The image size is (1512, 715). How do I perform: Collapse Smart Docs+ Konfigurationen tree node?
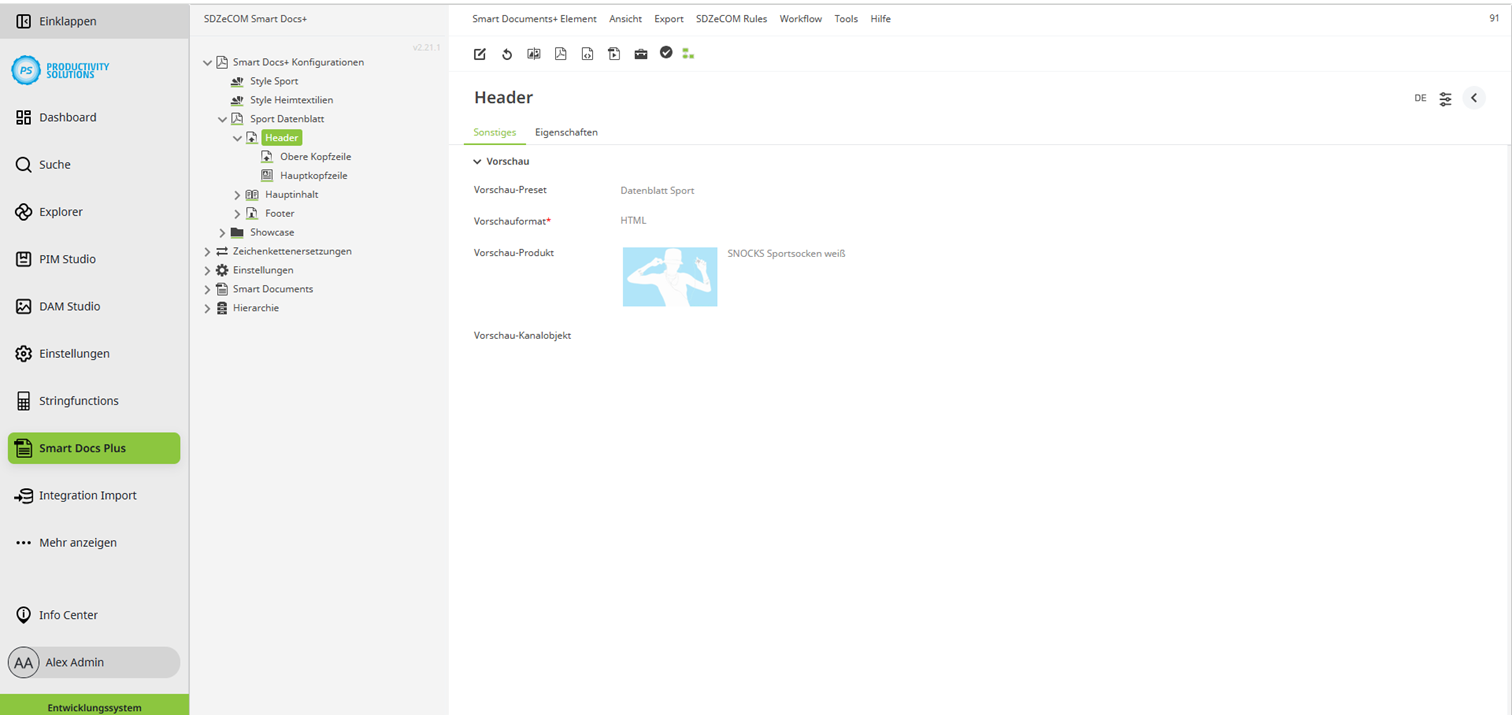[207, 62]
